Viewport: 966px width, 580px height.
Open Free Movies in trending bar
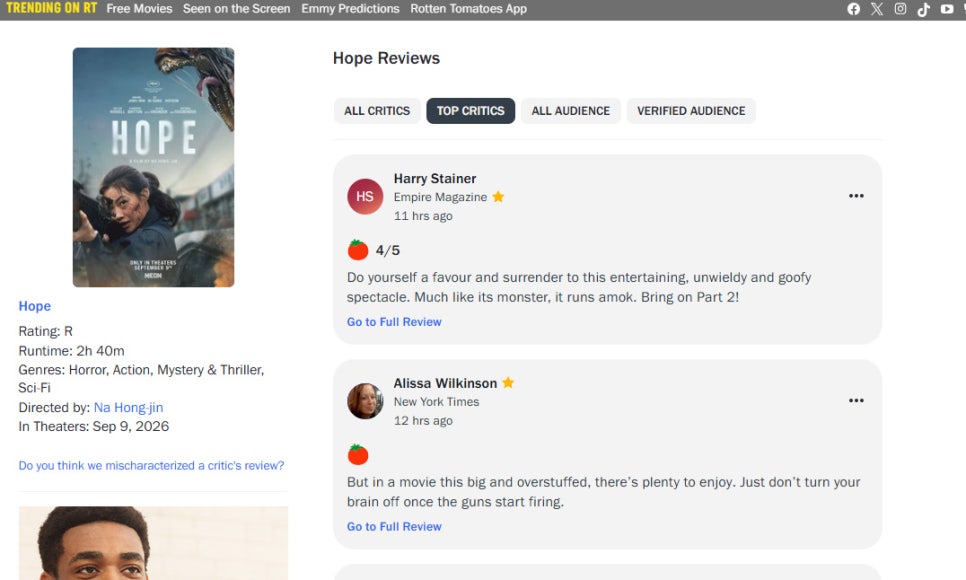(139, 9)
